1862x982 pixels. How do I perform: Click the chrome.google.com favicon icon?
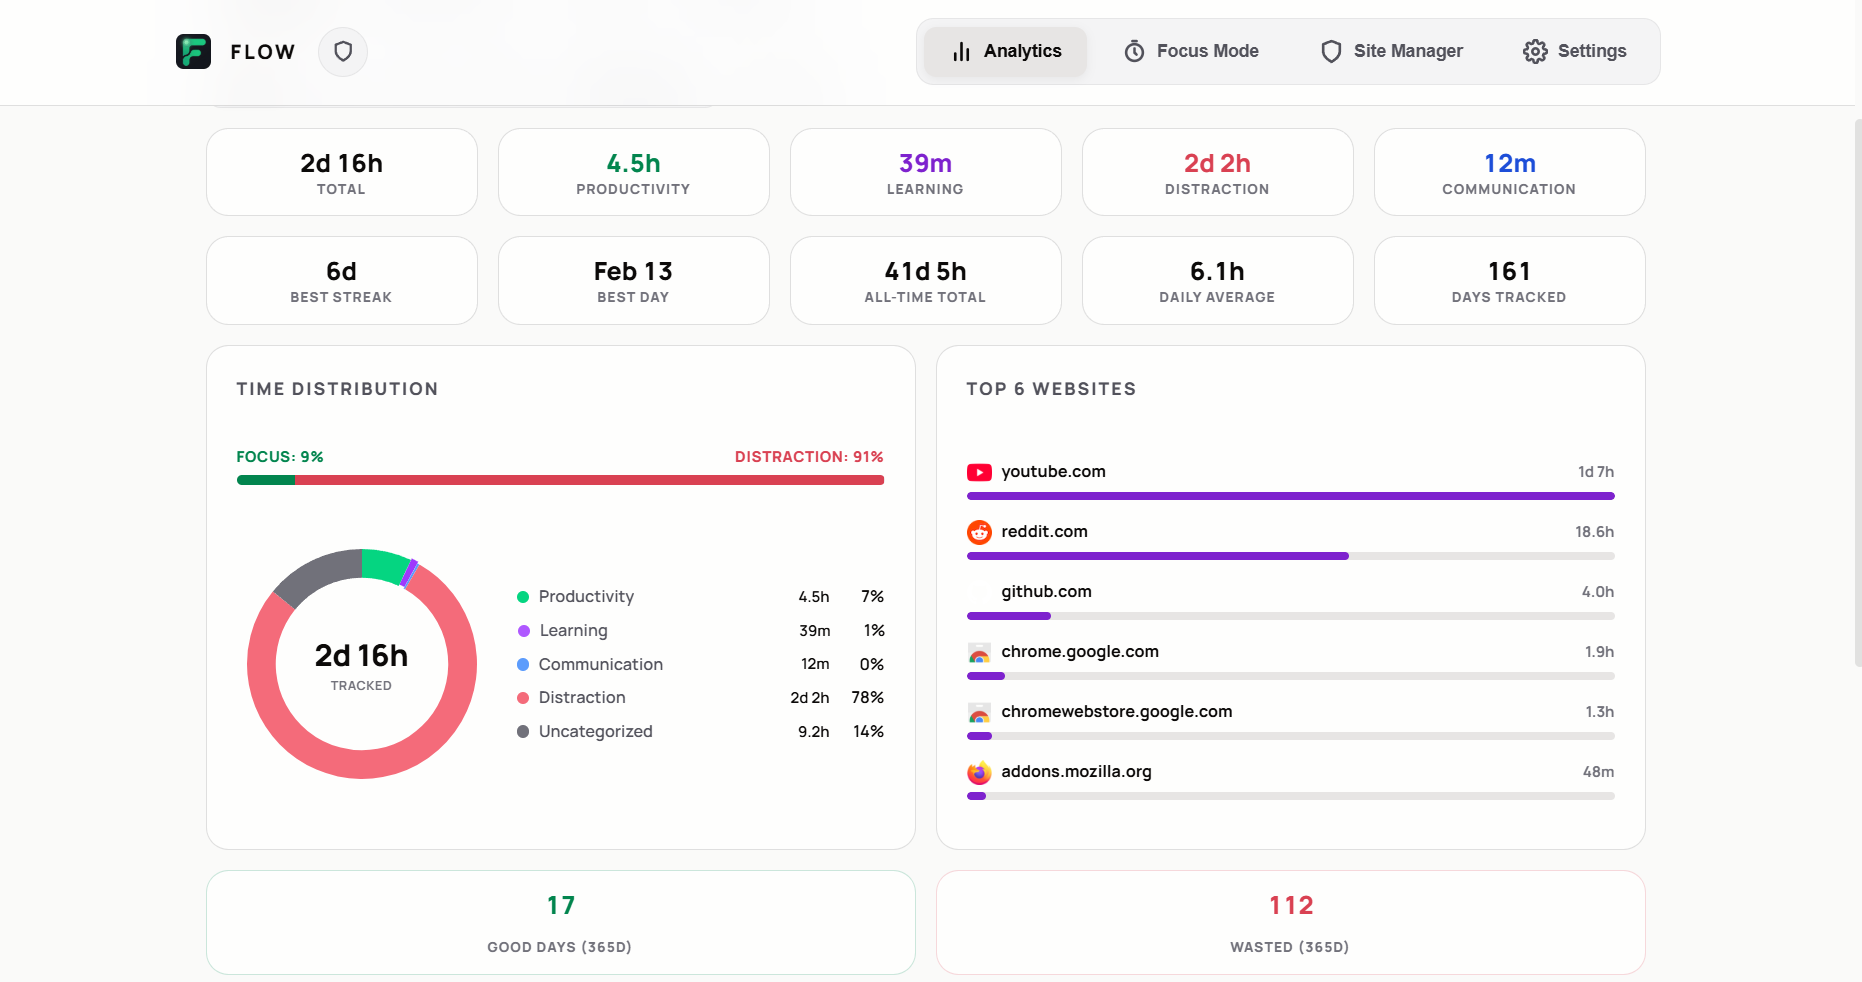(979, 652)
